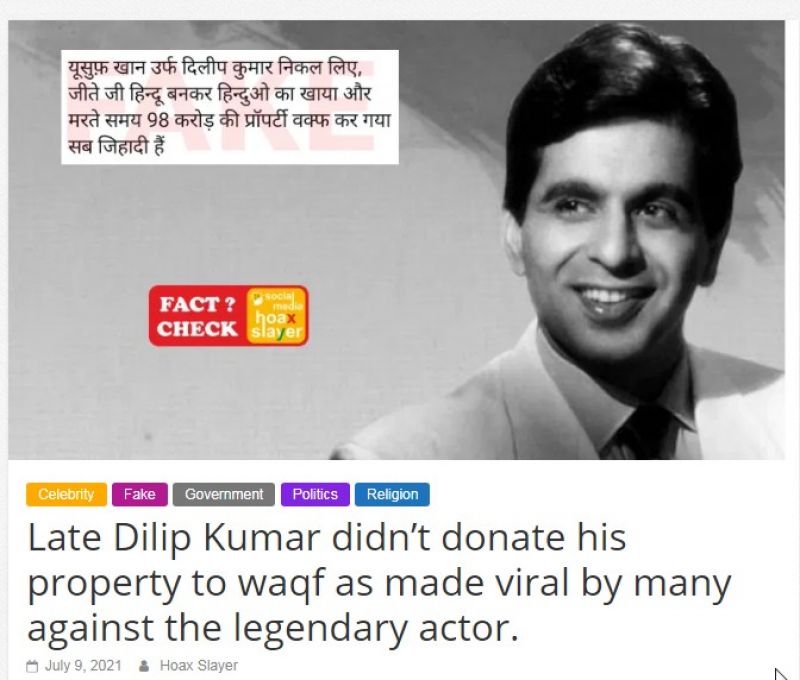
Task: Click the social media hoax slayer logo
Action: (x=277, y=316)
